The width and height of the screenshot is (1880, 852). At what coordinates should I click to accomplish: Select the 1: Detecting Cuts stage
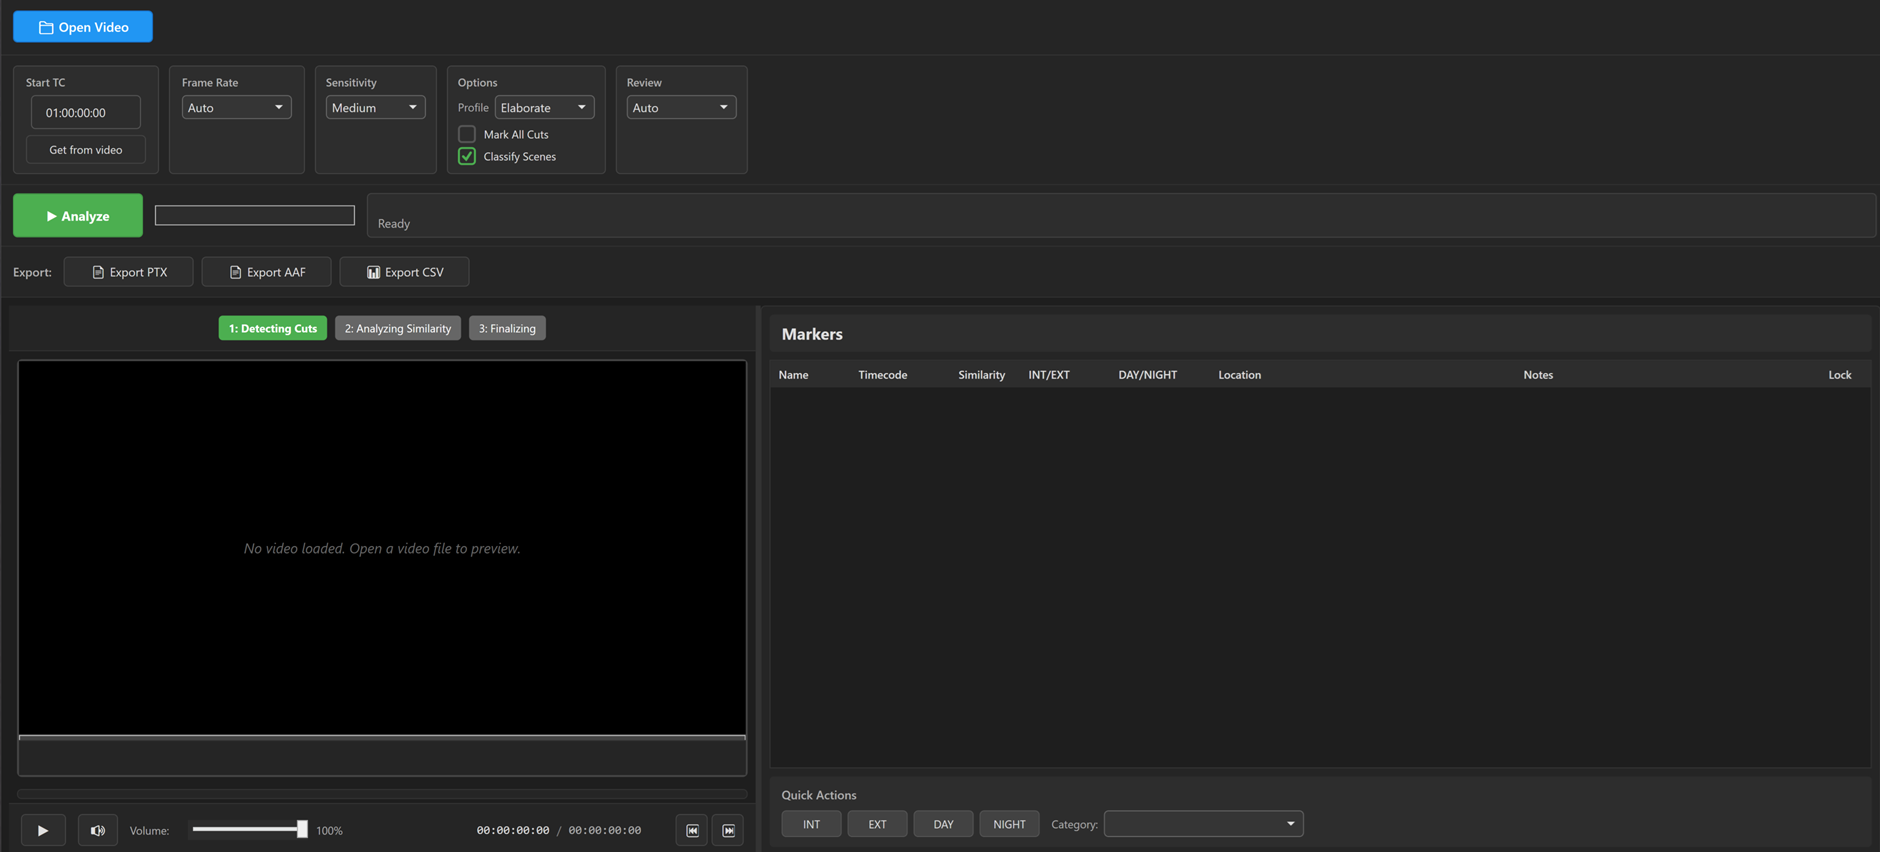click(273, 328)
